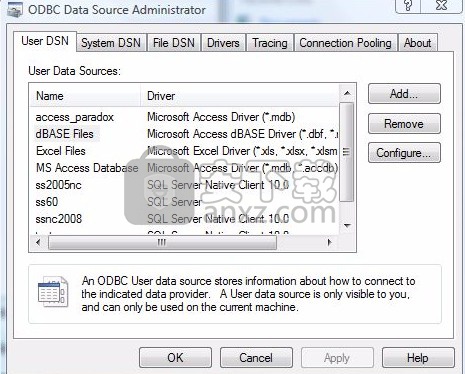Click the Microsoft Excel Driver cell

pos(242,151)
